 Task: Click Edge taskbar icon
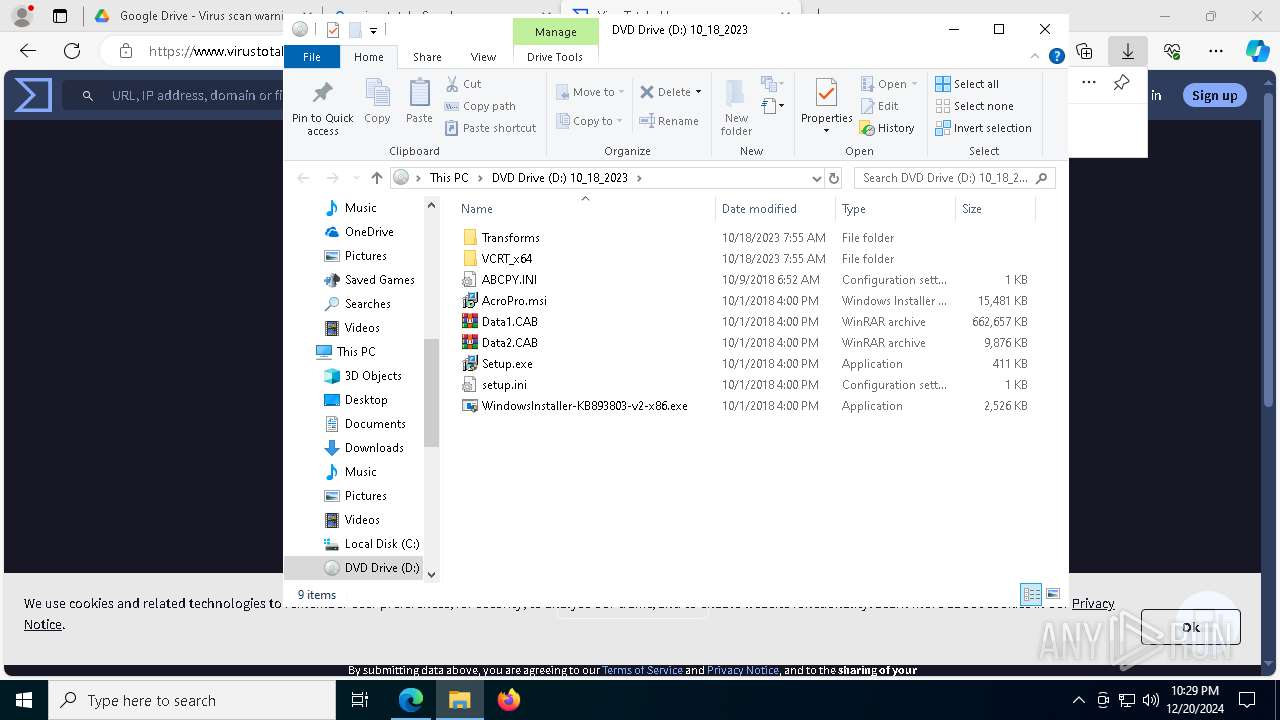coord(411,700)
